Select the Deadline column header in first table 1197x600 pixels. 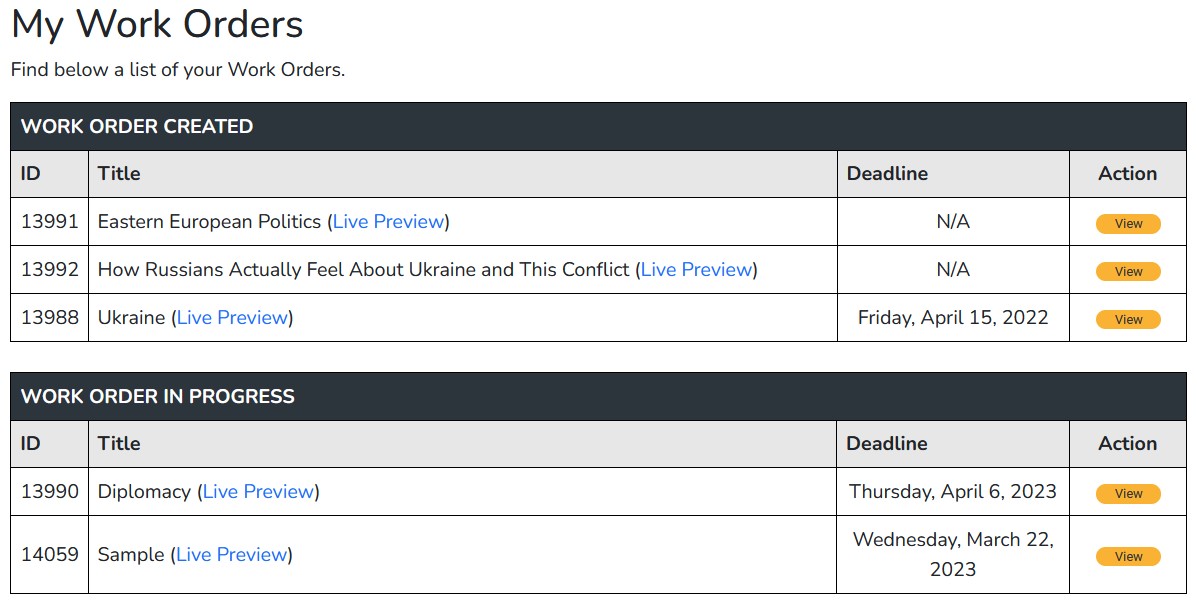(x=887, y=173)
